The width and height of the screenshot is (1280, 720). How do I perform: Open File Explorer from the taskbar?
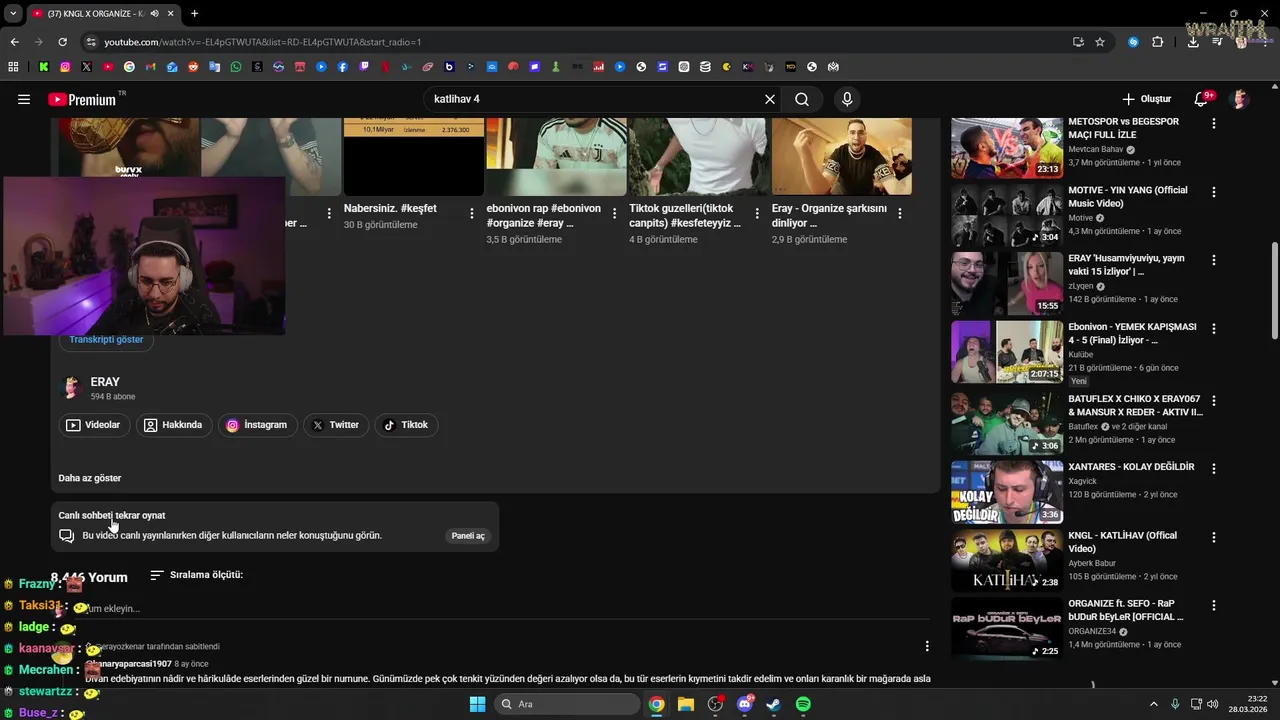pos(685,704)
